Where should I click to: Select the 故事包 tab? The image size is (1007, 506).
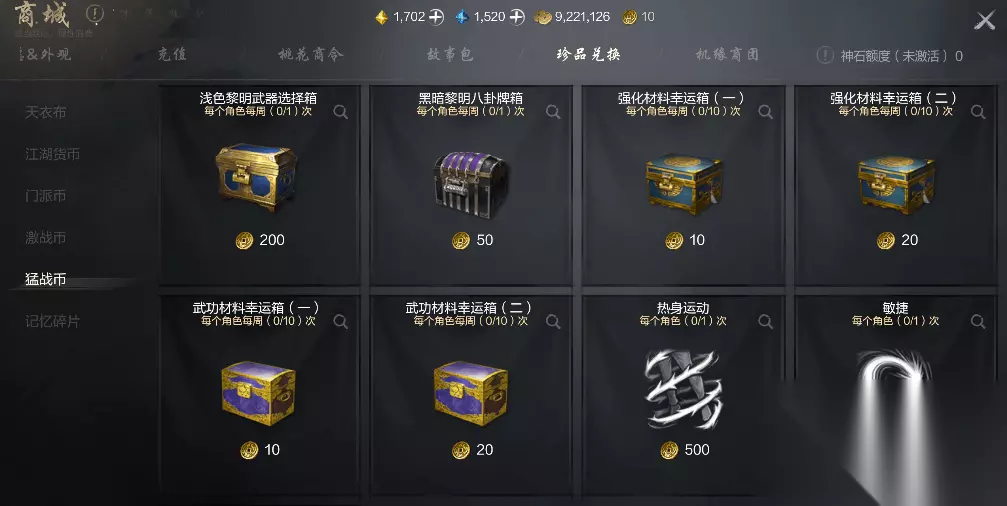click(450, 55)
